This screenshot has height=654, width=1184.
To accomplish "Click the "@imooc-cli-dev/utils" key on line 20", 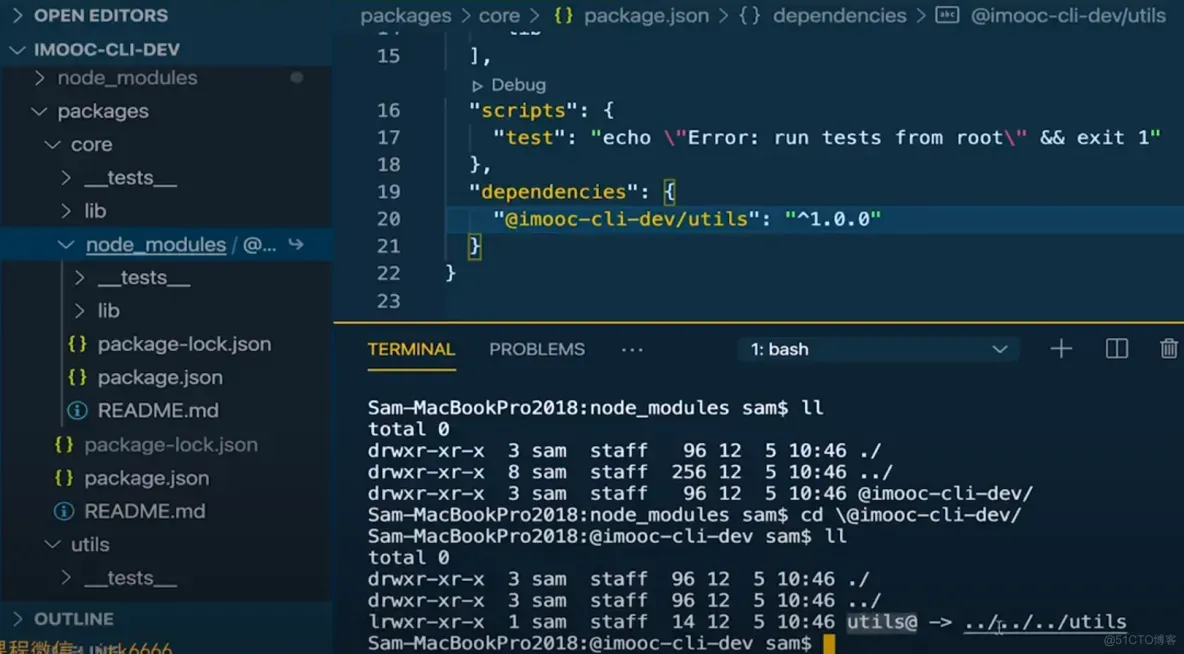I will click(x=626, y=219).
